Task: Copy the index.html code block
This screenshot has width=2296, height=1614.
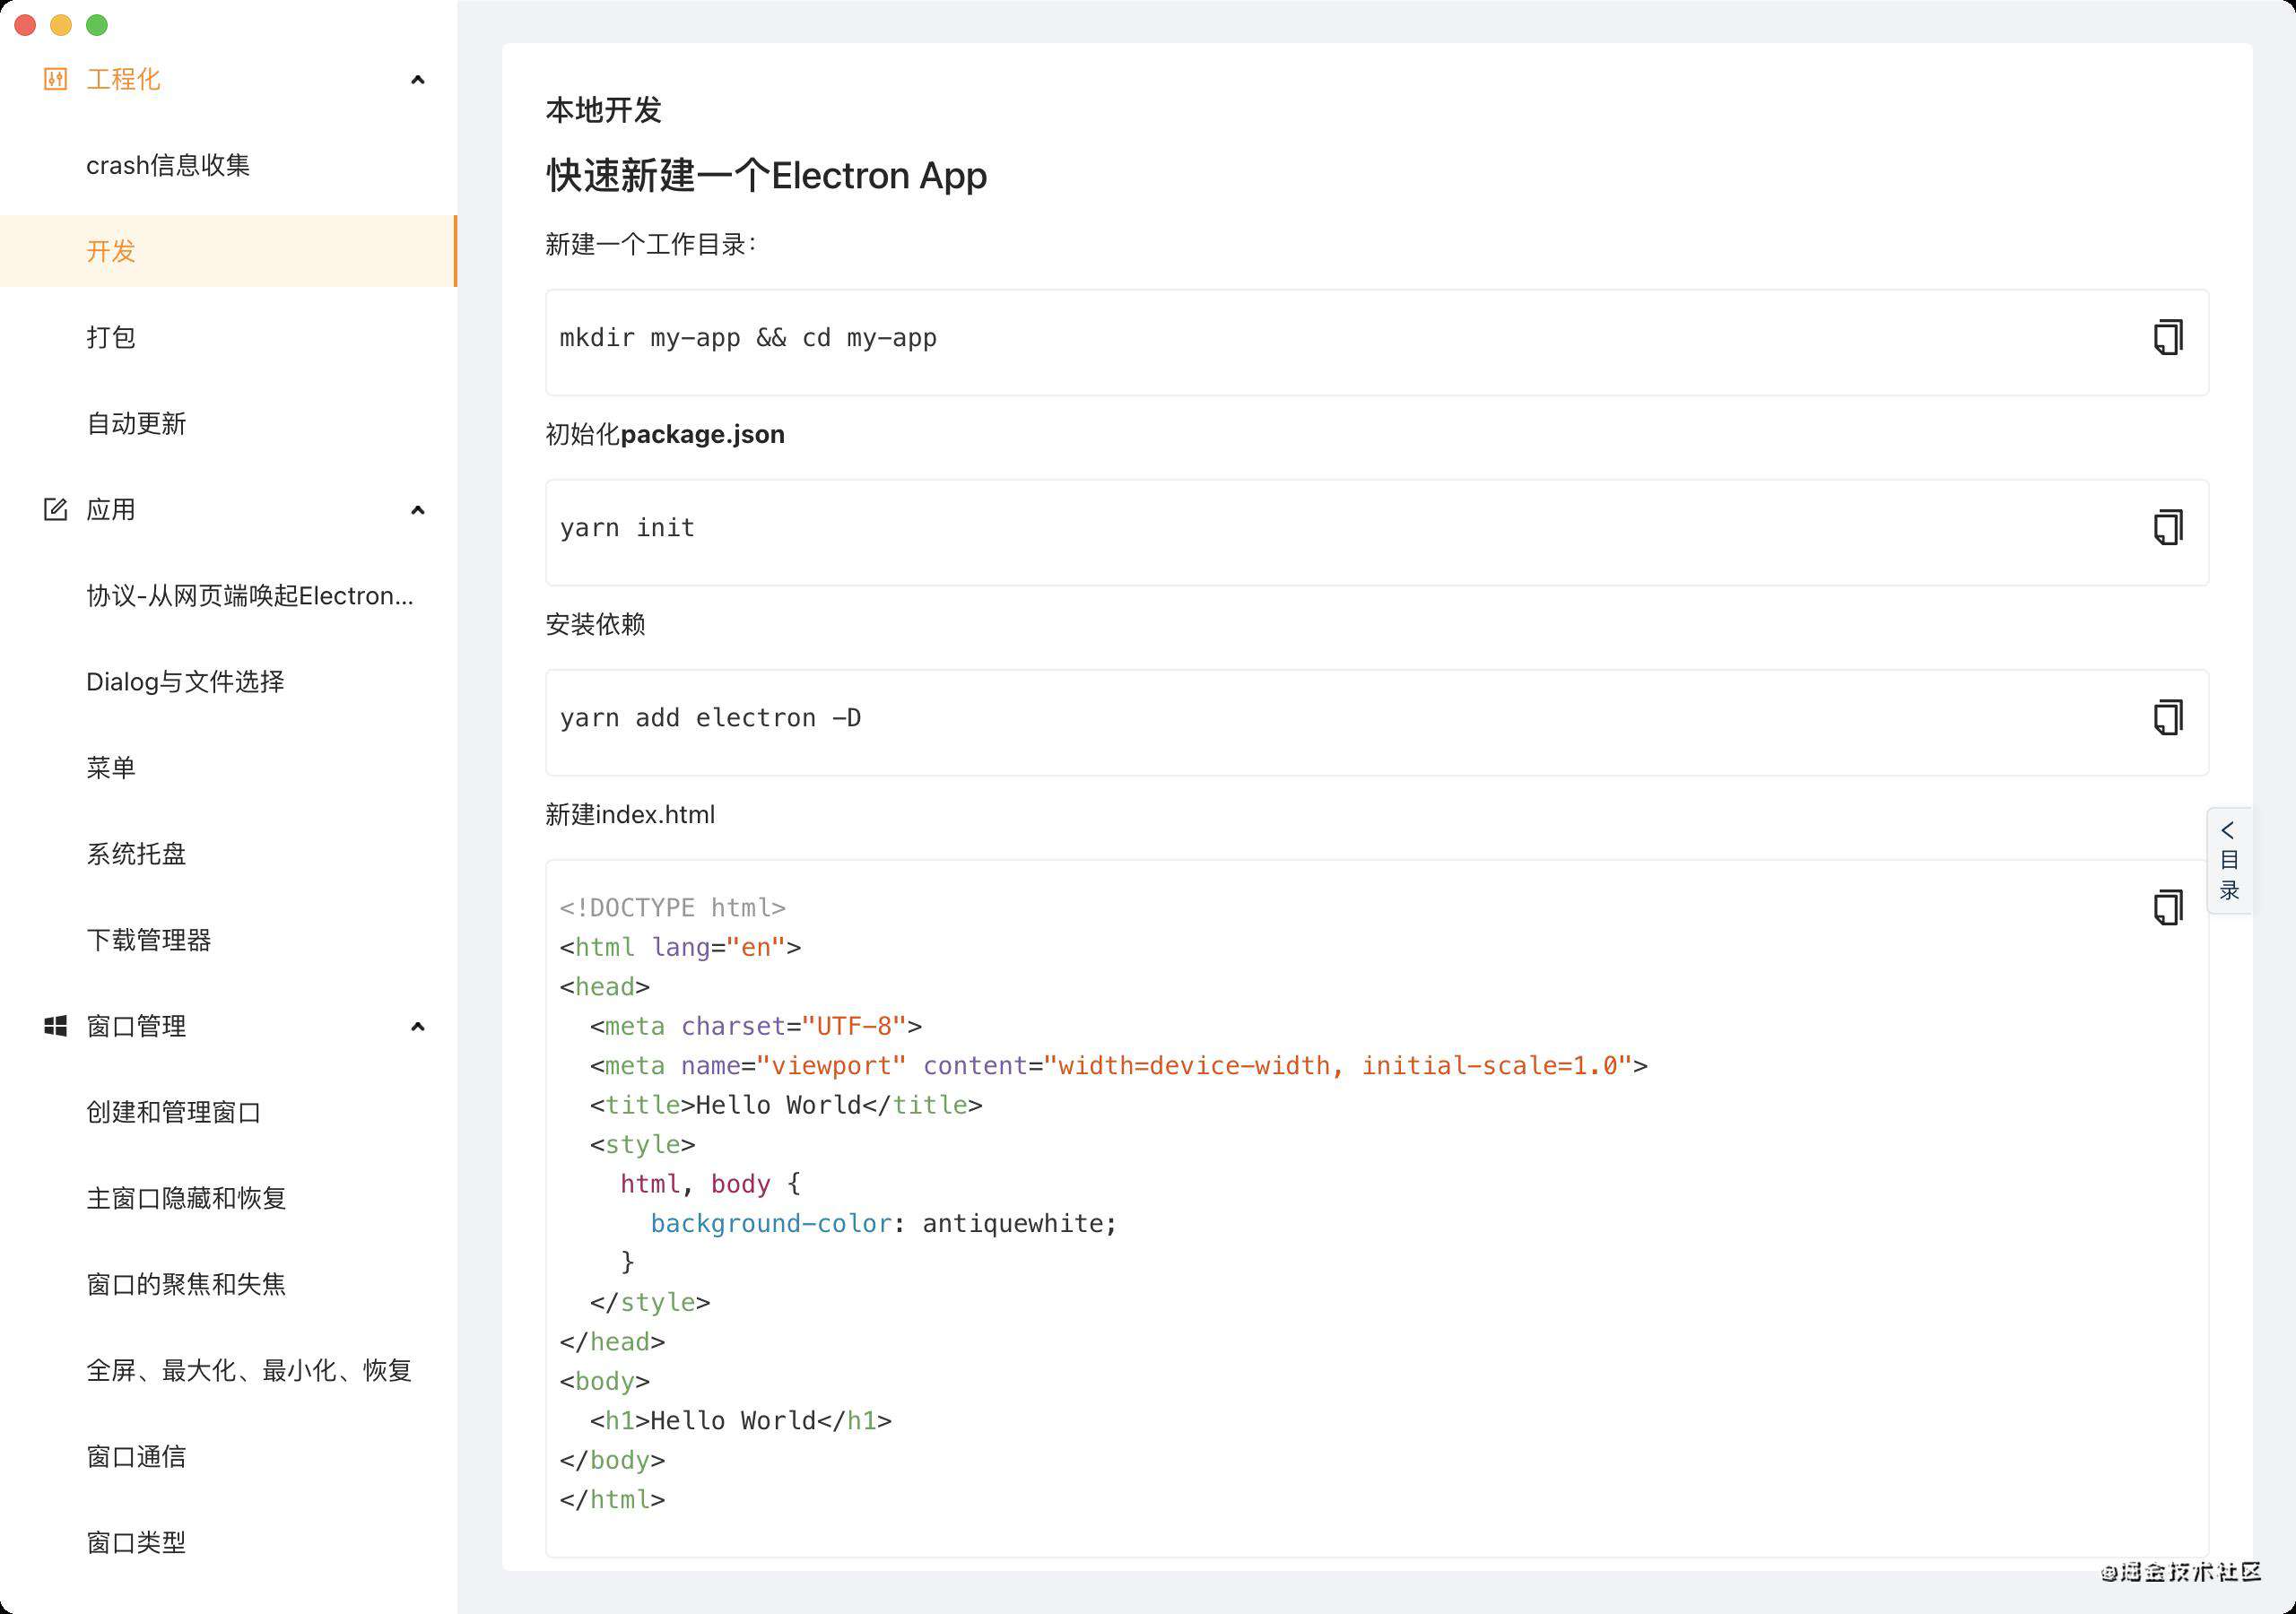Action: point(2167,907)
